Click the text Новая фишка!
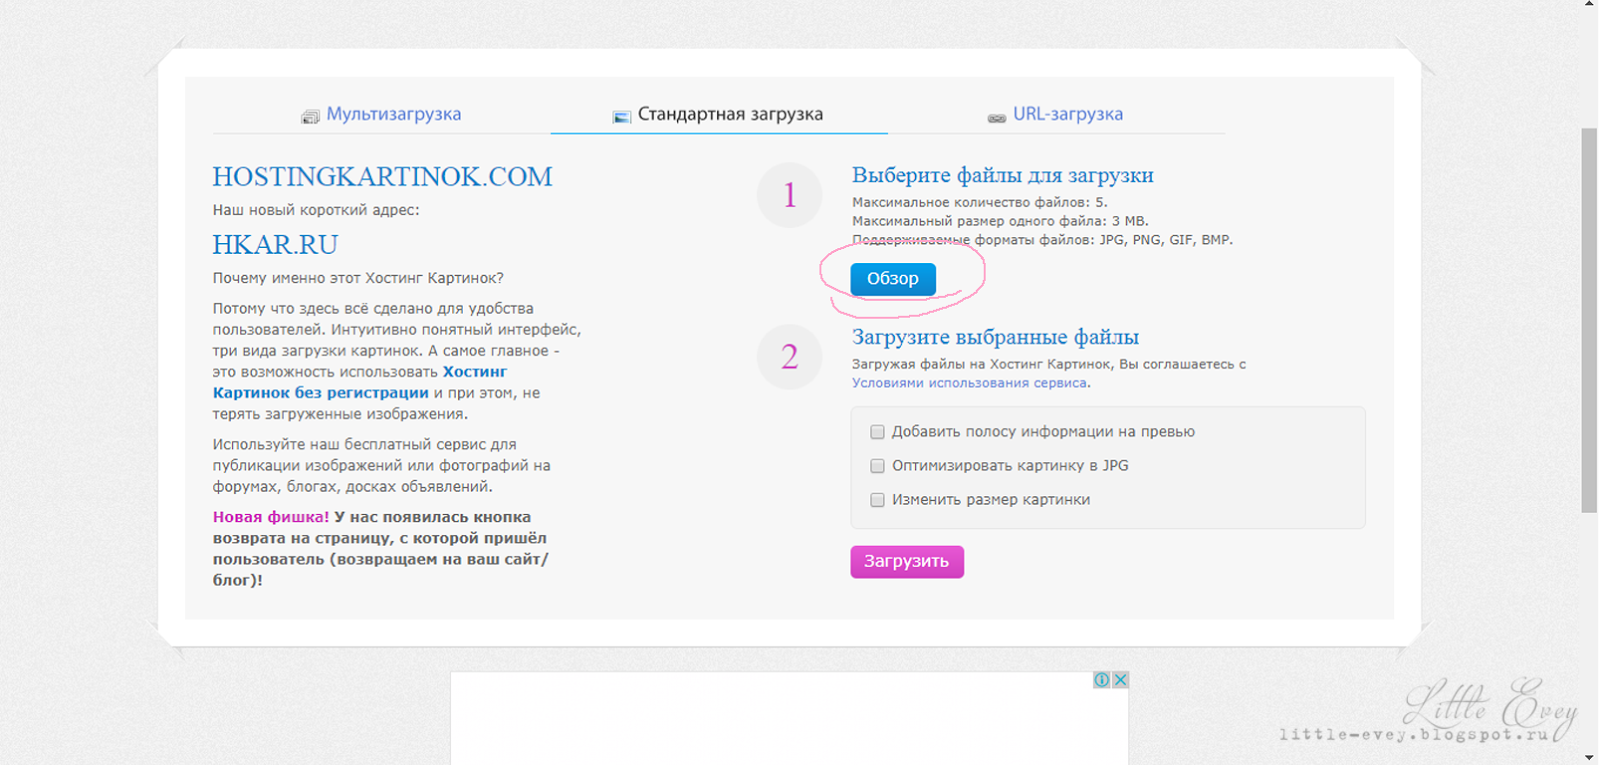 point(271,517)
